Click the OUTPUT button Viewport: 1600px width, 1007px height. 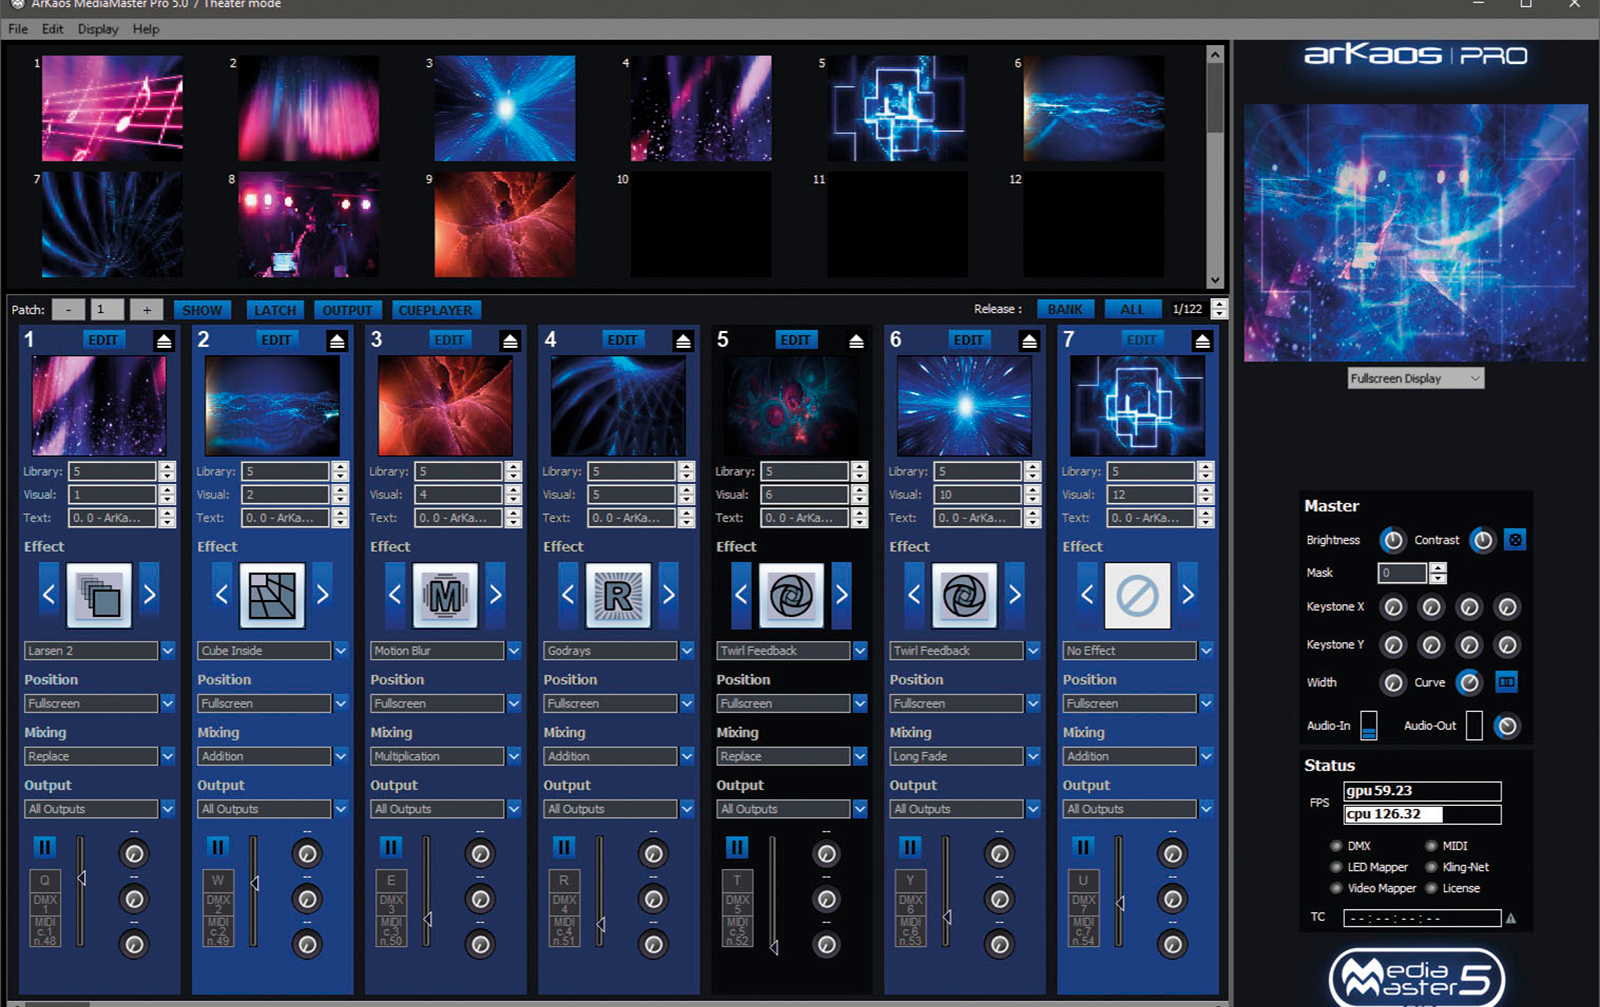coord(347,310)
